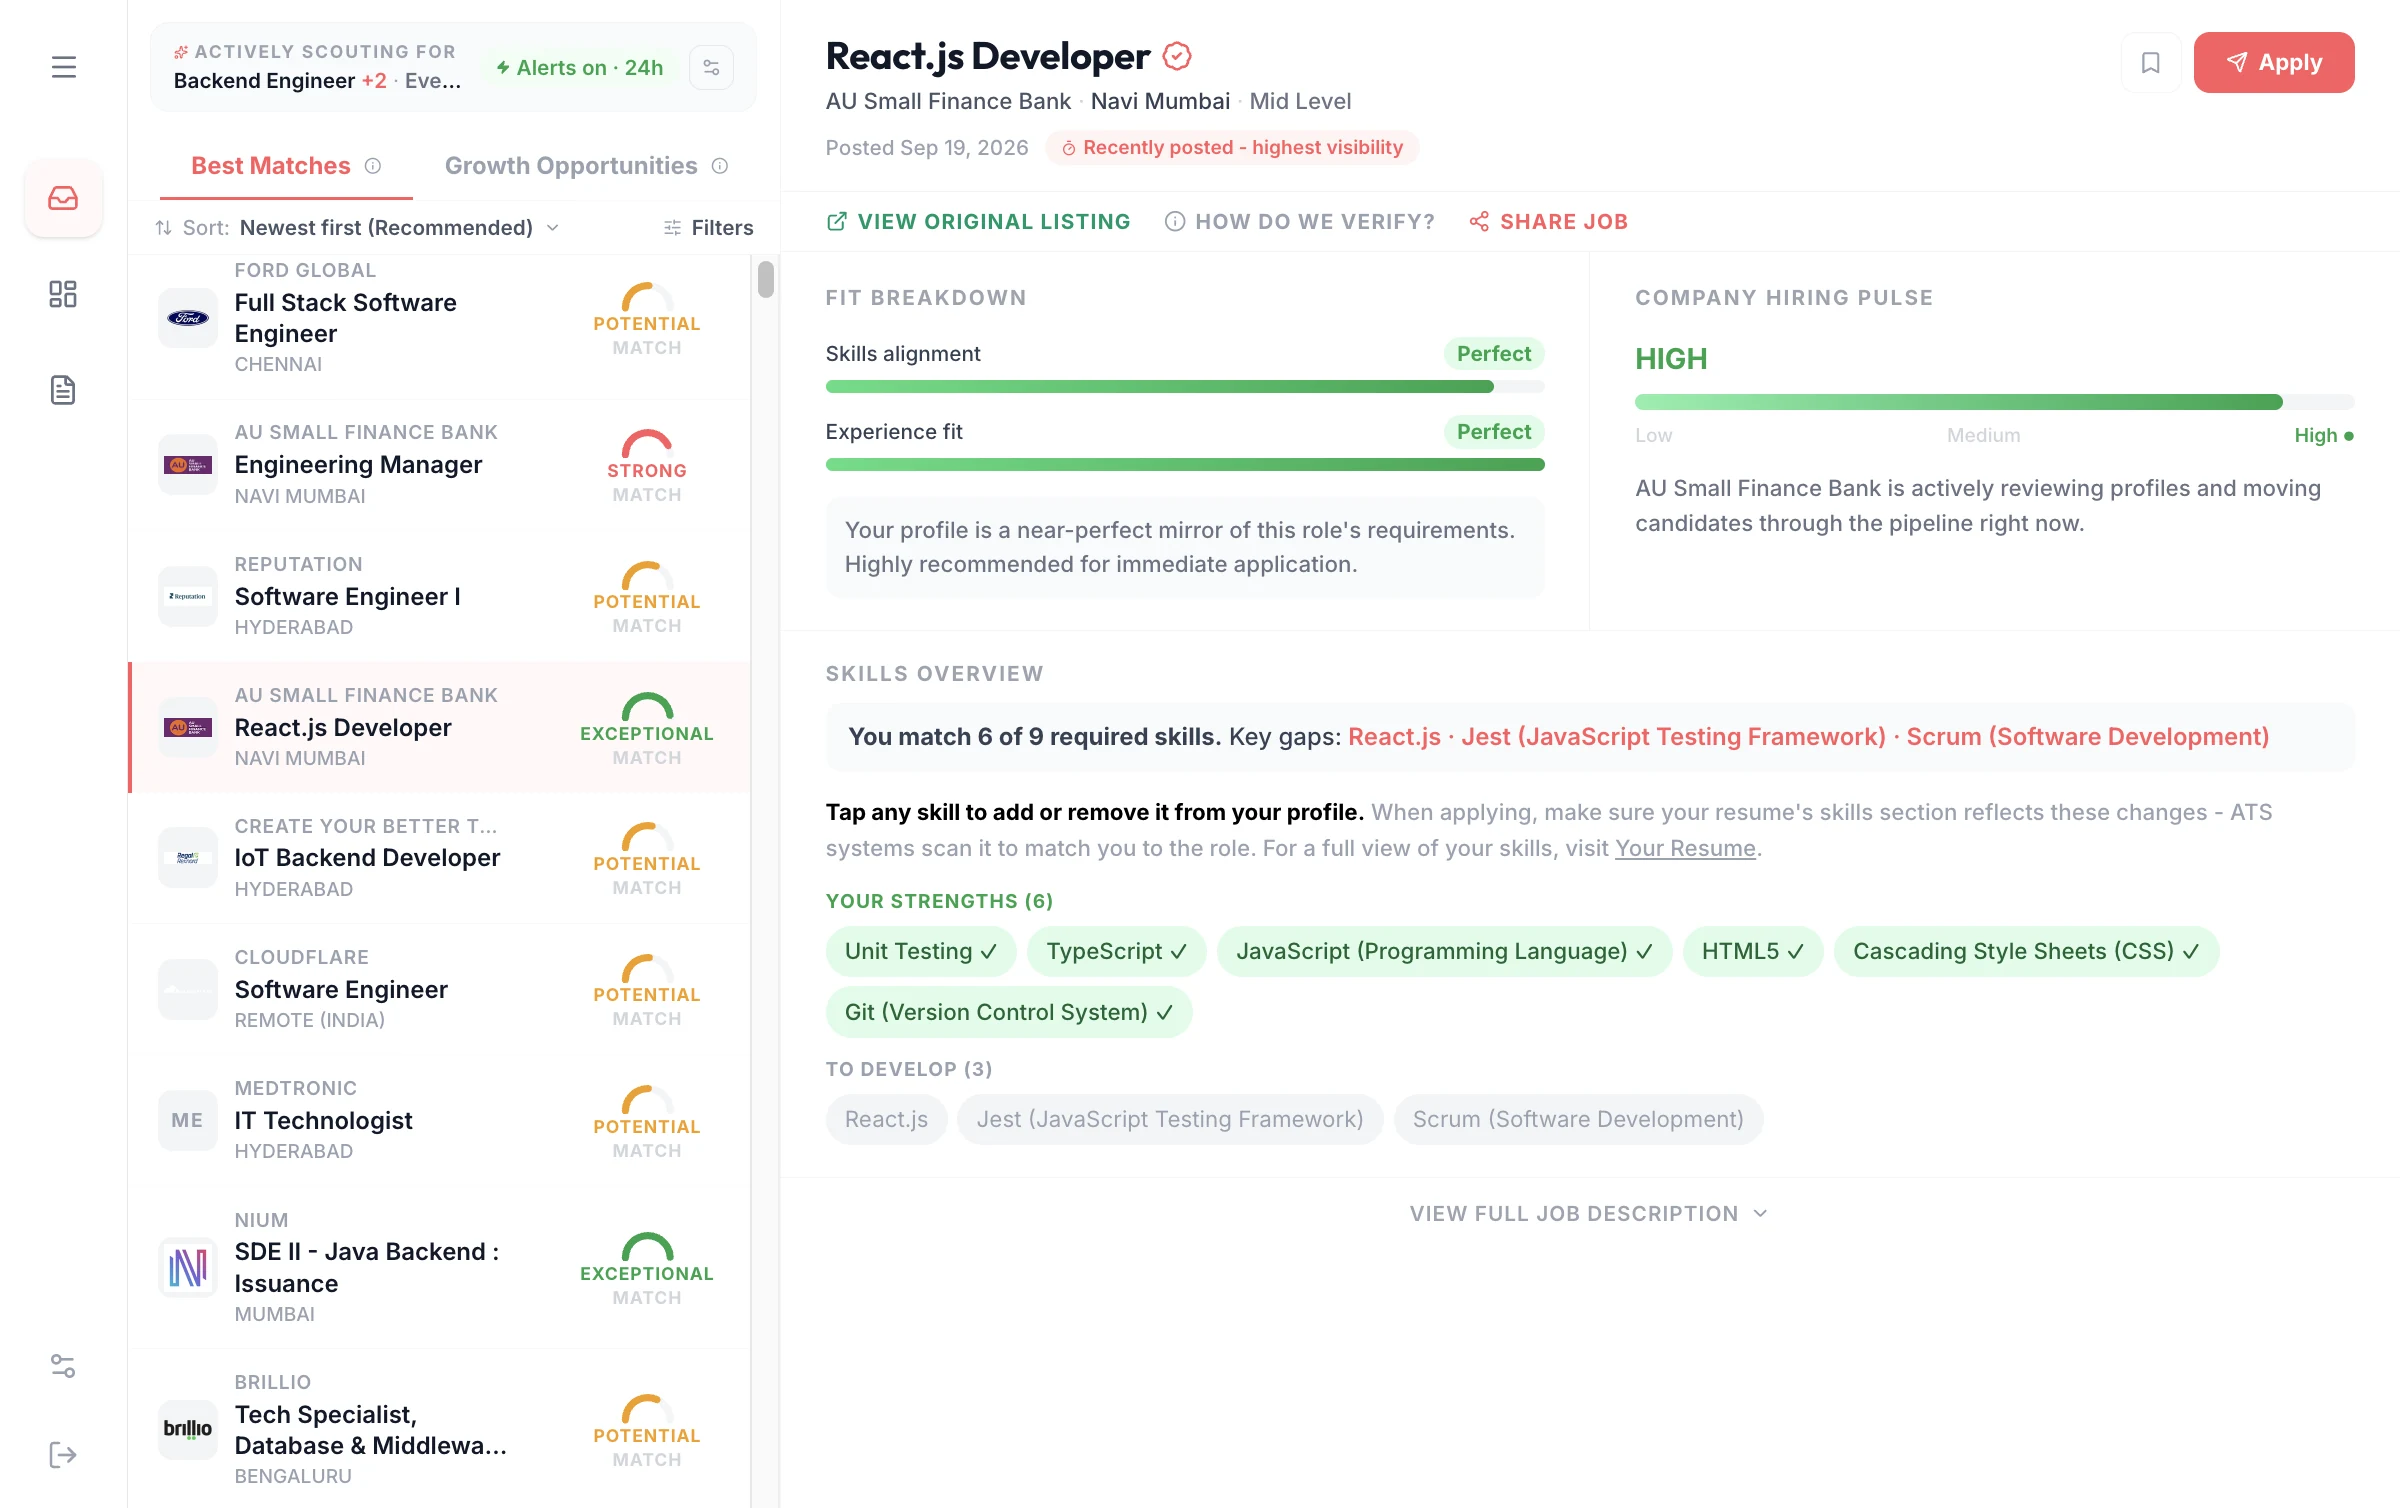Open preferences sliders icon in sidebar
Image resolution: width=2400 pixels, height=1508 pixels.
click(x=63, y=1366)
